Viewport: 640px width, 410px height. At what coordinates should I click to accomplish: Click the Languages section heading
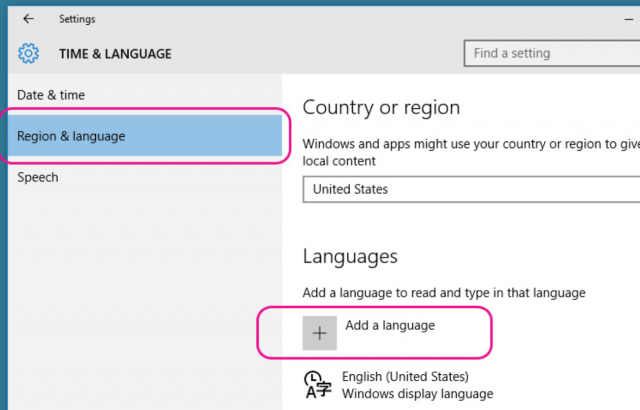click(x=350, y=256)
